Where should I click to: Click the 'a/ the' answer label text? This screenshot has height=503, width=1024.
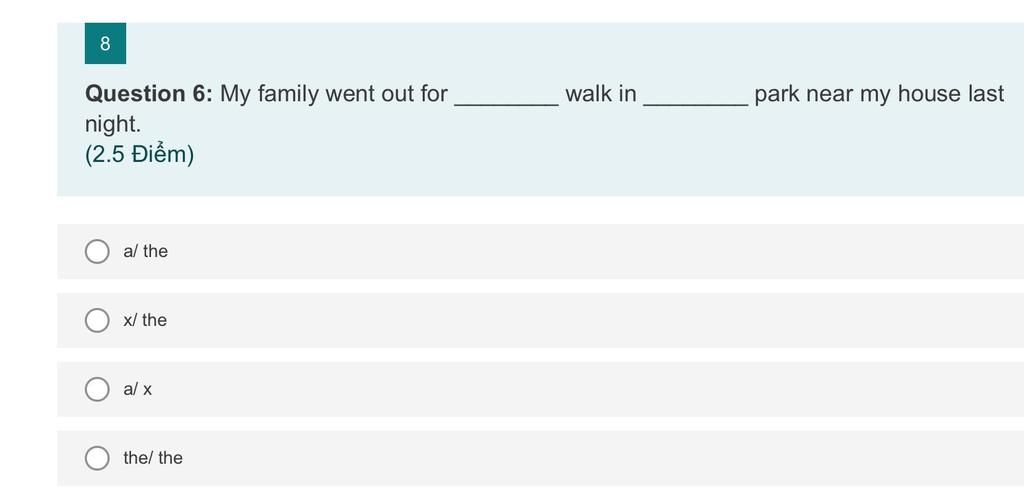(x=146, y=251)
